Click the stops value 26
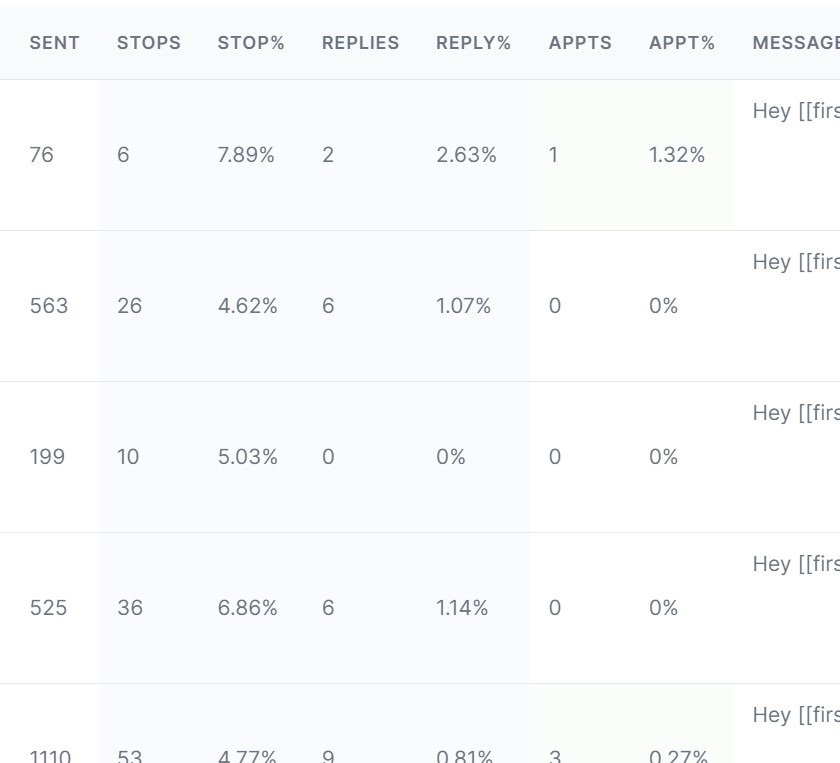The width and height of the screenshot is (840, 763). (130, 306)
